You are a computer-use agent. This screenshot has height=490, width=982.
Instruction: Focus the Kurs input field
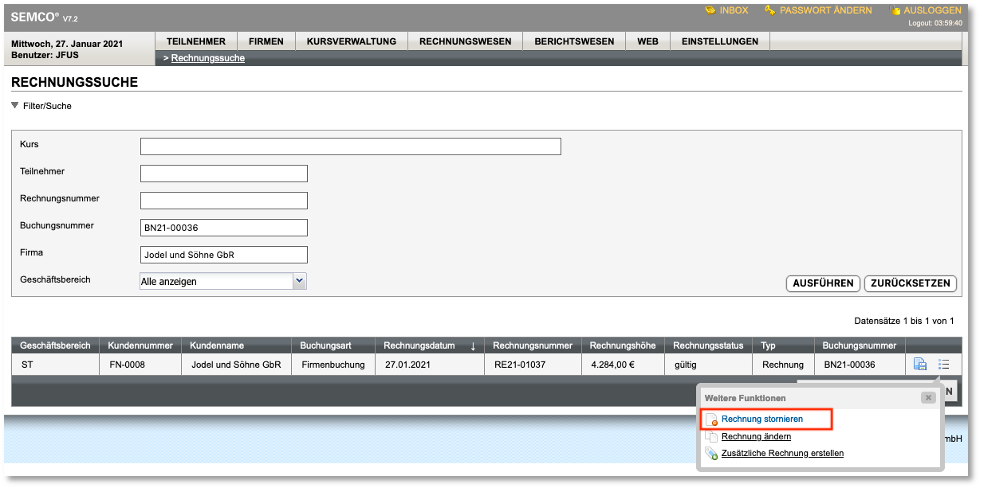(x=350, y=147)
